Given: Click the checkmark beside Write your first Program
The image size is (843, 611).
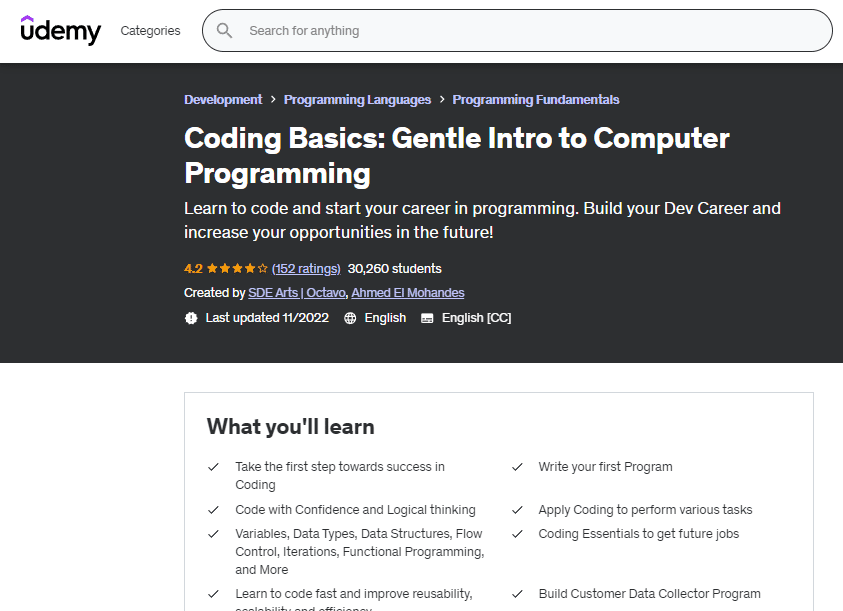Looking at the screenshot, I should tap(518, 467).
